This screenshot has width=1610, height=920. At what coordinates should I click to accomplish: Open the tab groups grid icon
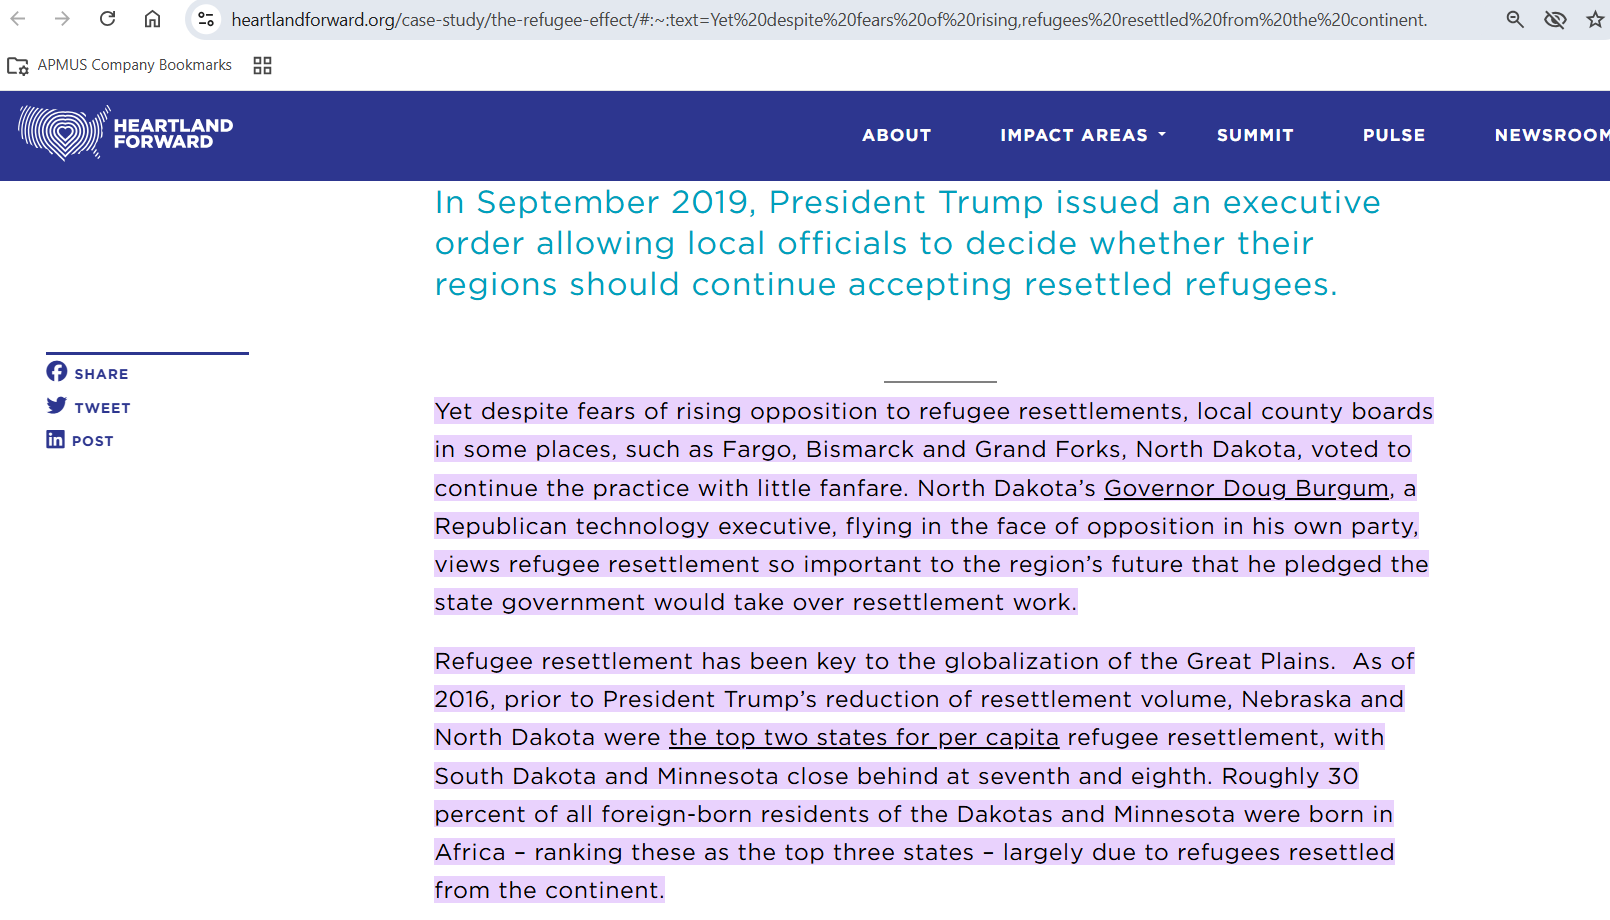(263, 65)
